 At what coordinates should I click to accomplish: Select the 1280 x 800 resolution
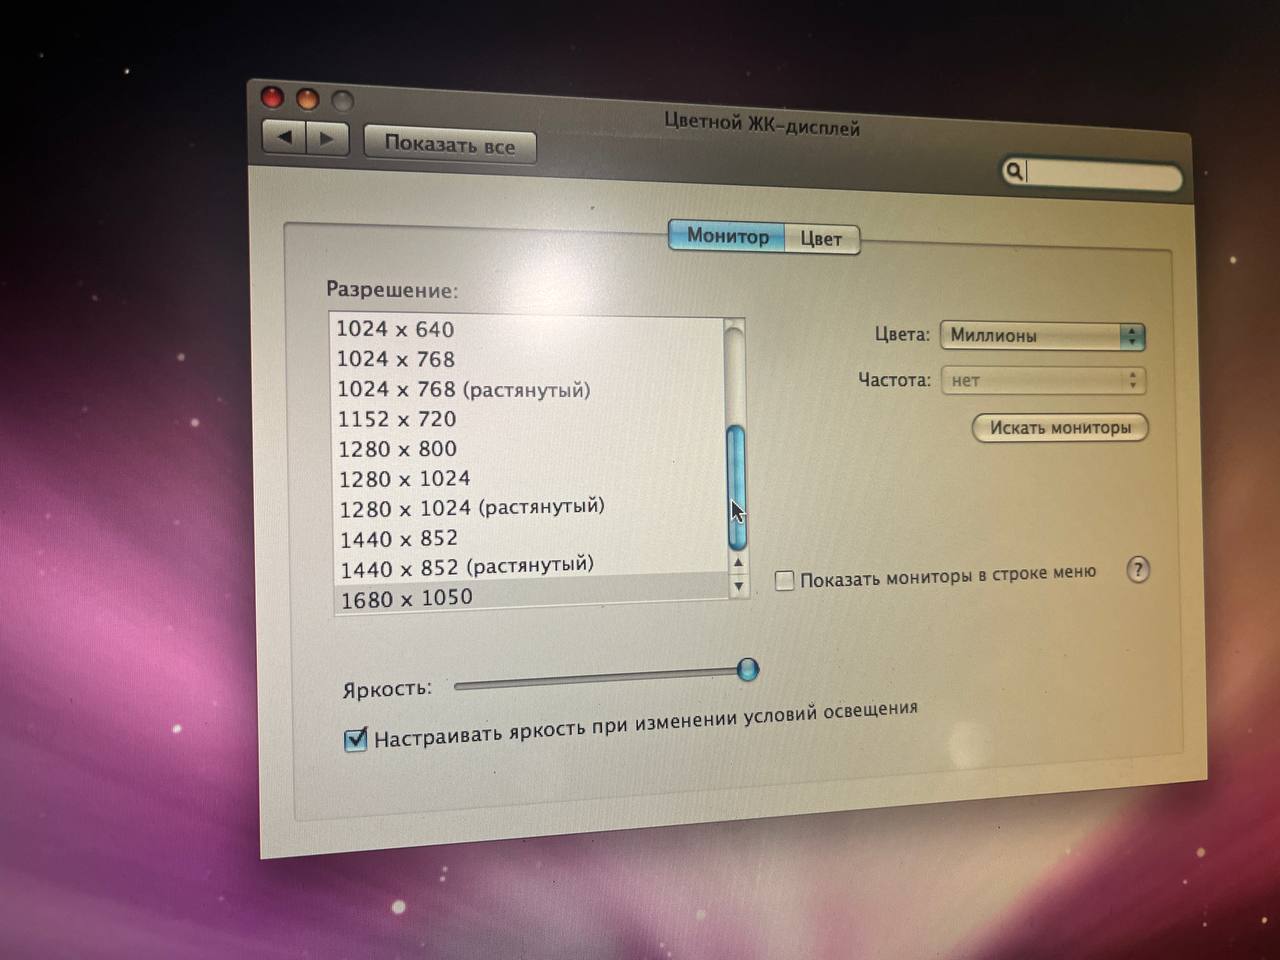397,449
